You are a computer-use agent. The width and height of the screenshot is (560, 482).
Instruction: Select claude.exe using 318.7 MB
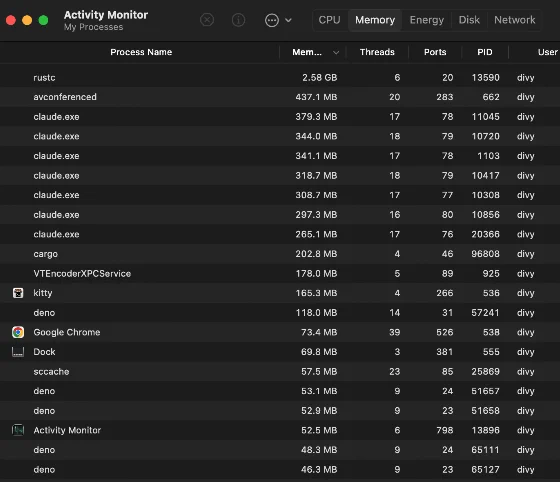[280, 175]
